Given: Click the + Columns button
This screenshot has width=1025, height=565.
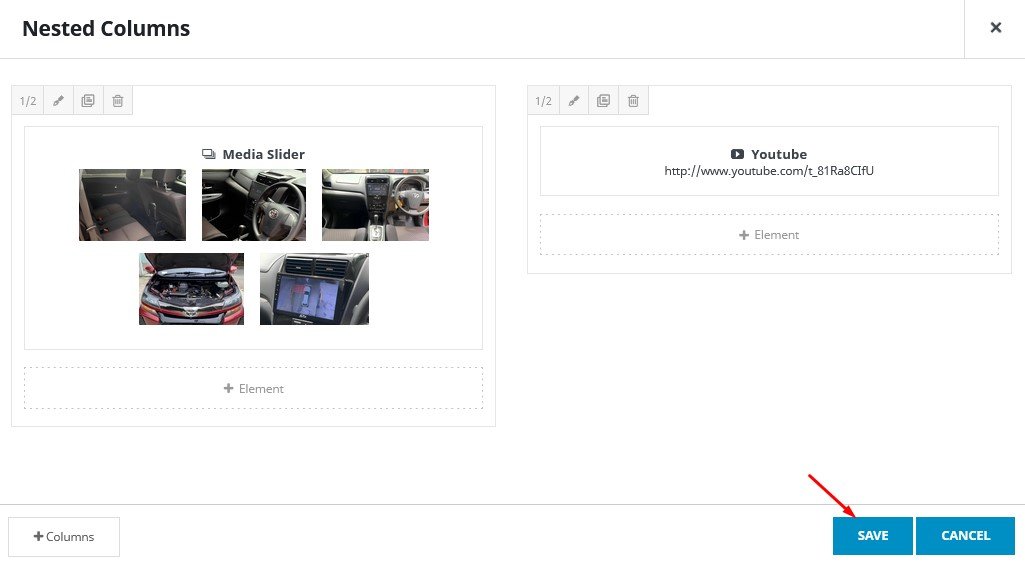Looking at the screenshot, I should point(64,537).
